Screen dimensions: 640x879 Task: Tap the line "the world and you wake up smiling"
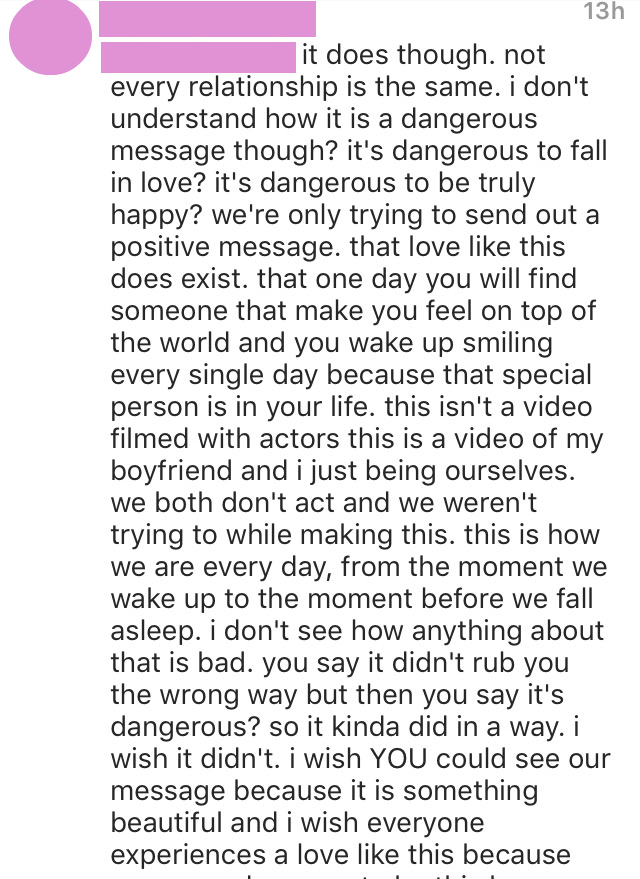332,343
